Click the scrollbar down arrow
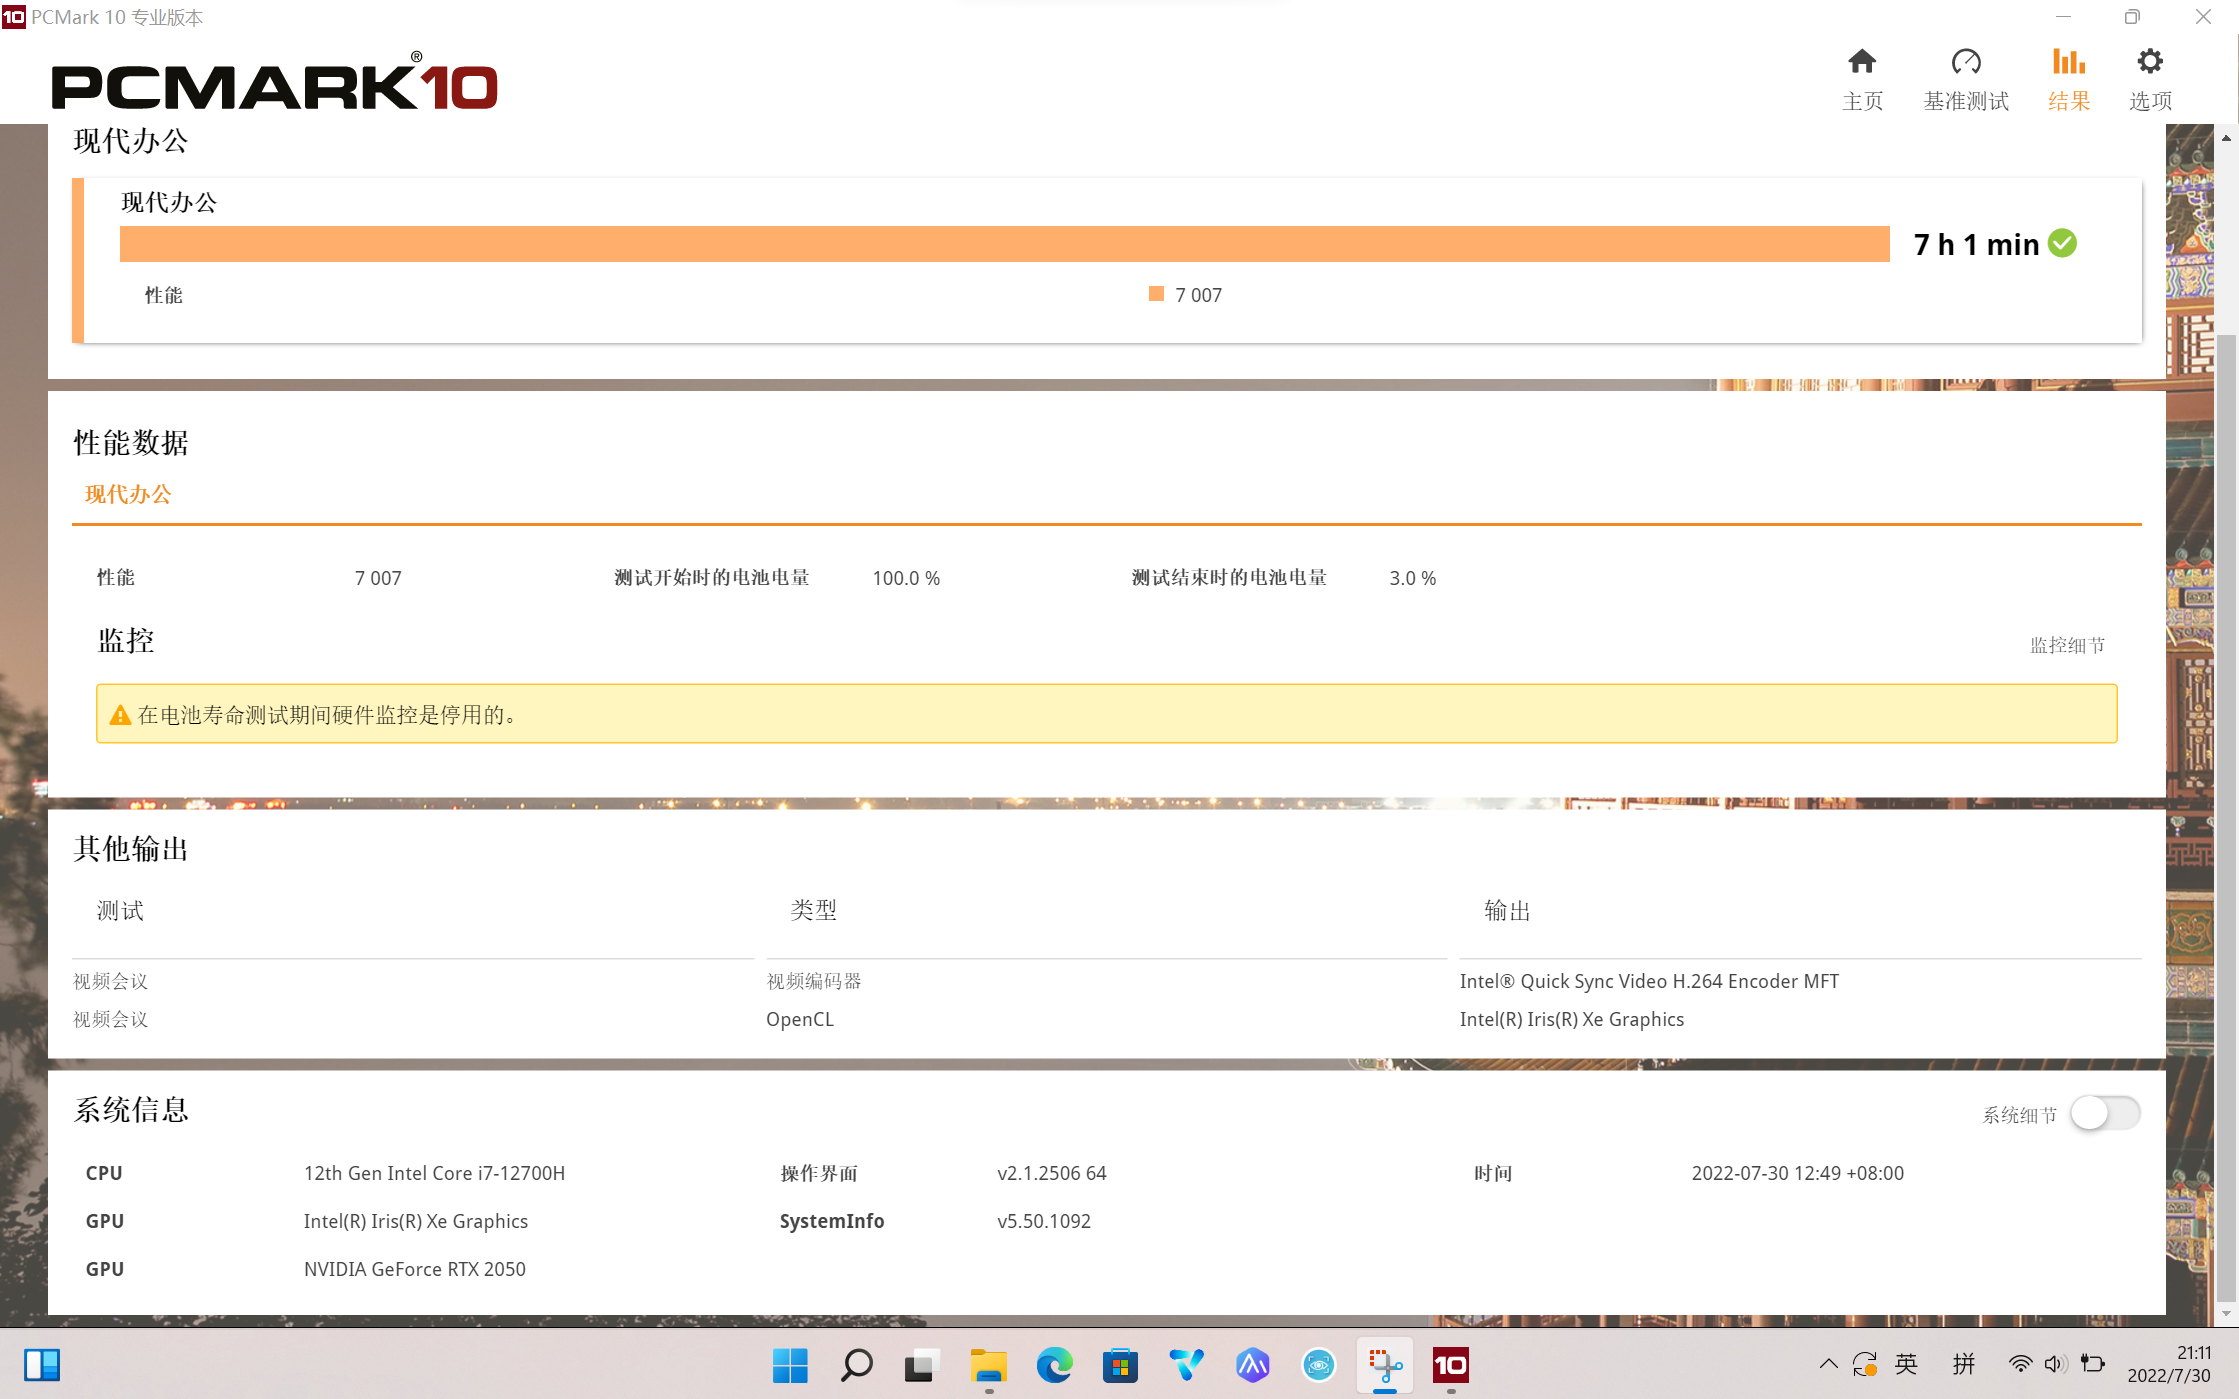 pos(2226,1313)
